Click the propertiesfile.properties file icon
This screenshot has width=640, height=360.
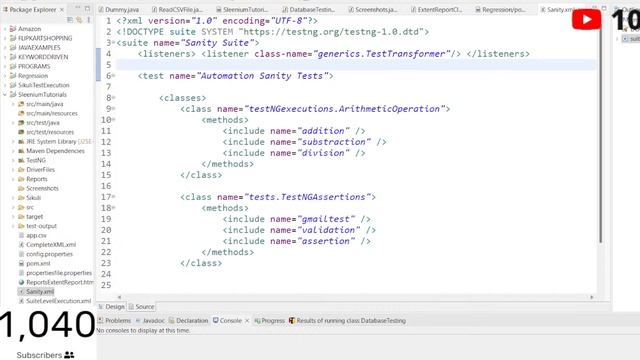21,273
